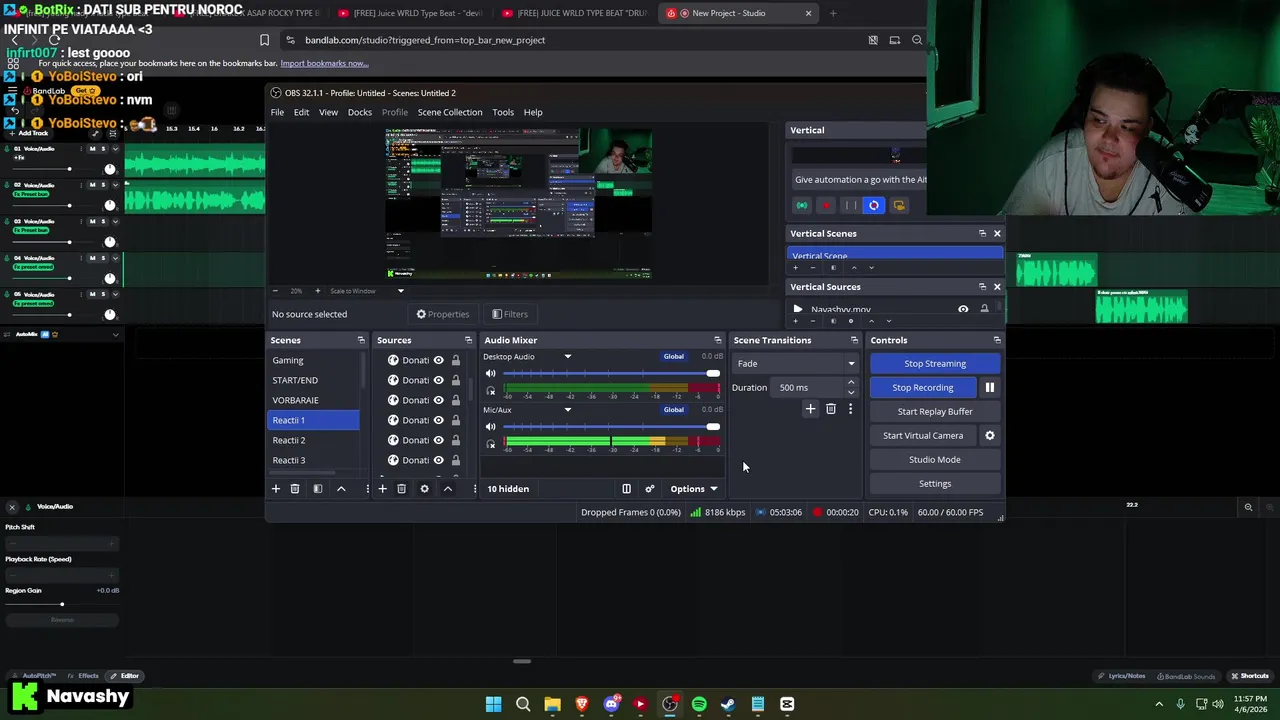Click the Vertical dock blue replay icon

click(874, 205)
